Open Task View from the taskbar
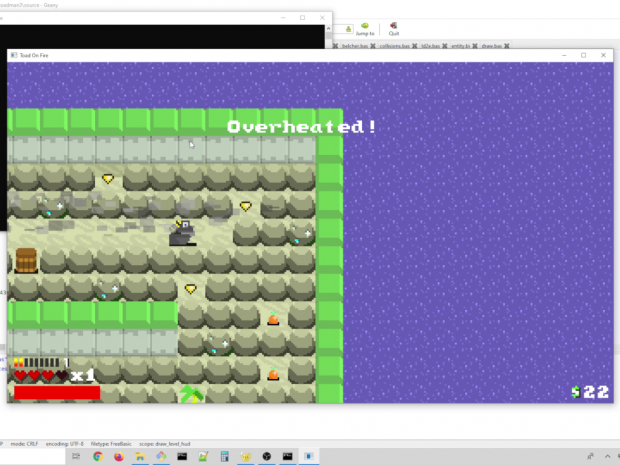Image resolution: width=620 pixels, height=465 pixels. point(76,456)
